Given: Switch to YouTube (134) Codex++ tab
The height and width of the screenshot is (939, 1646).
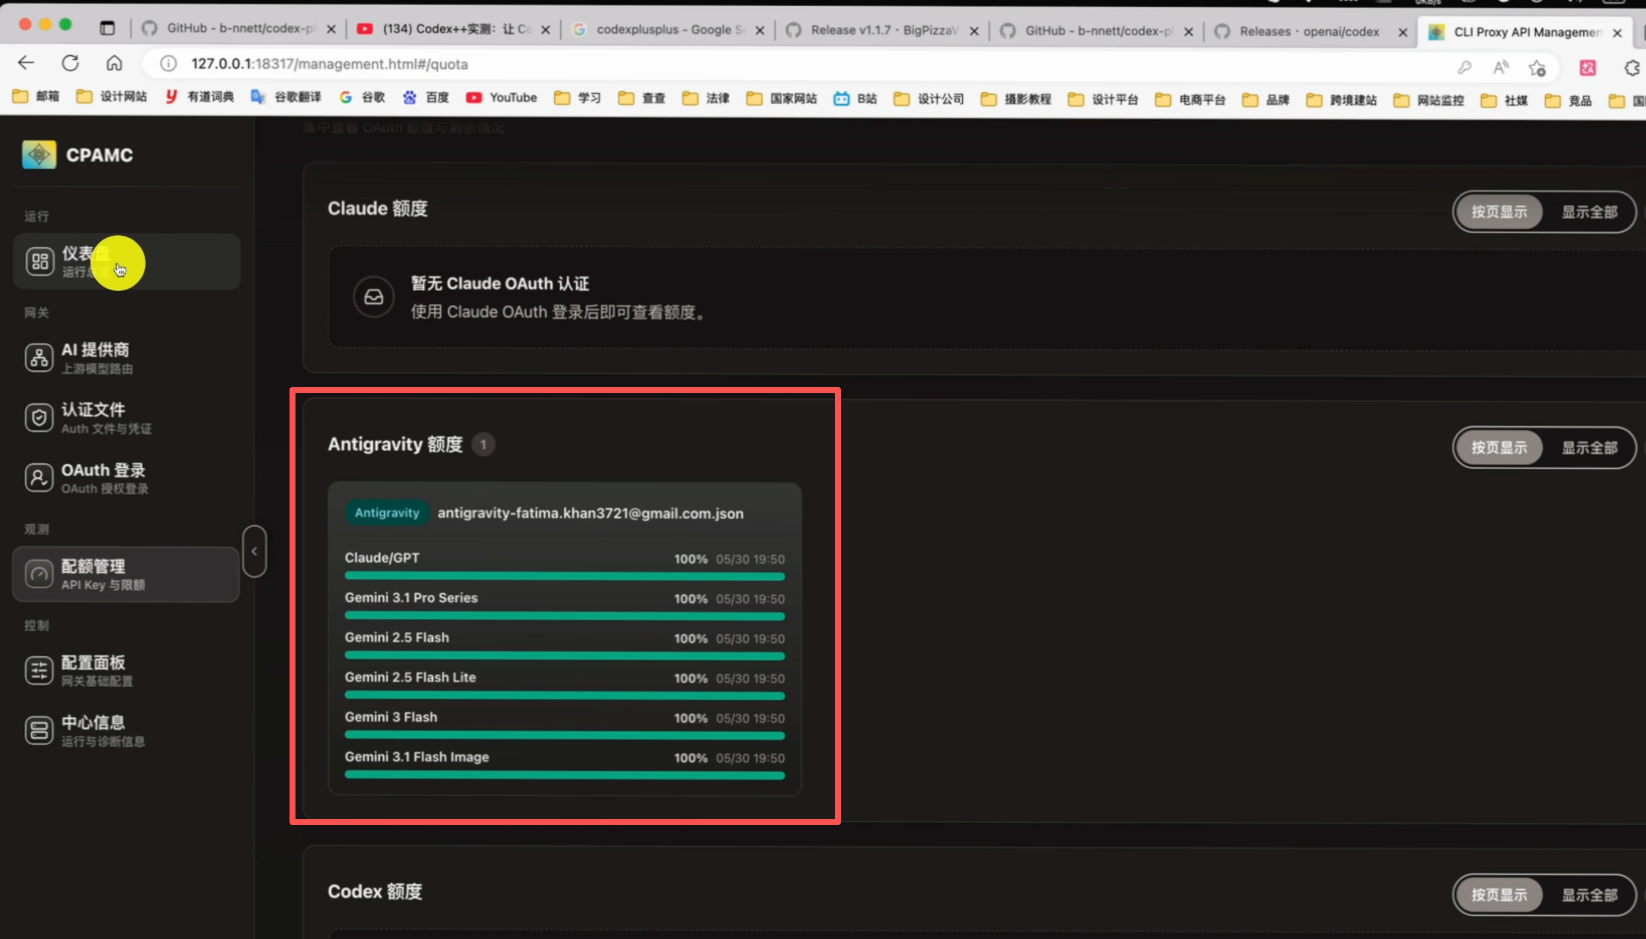Looking at the screenshot, I should click(455, 29).
